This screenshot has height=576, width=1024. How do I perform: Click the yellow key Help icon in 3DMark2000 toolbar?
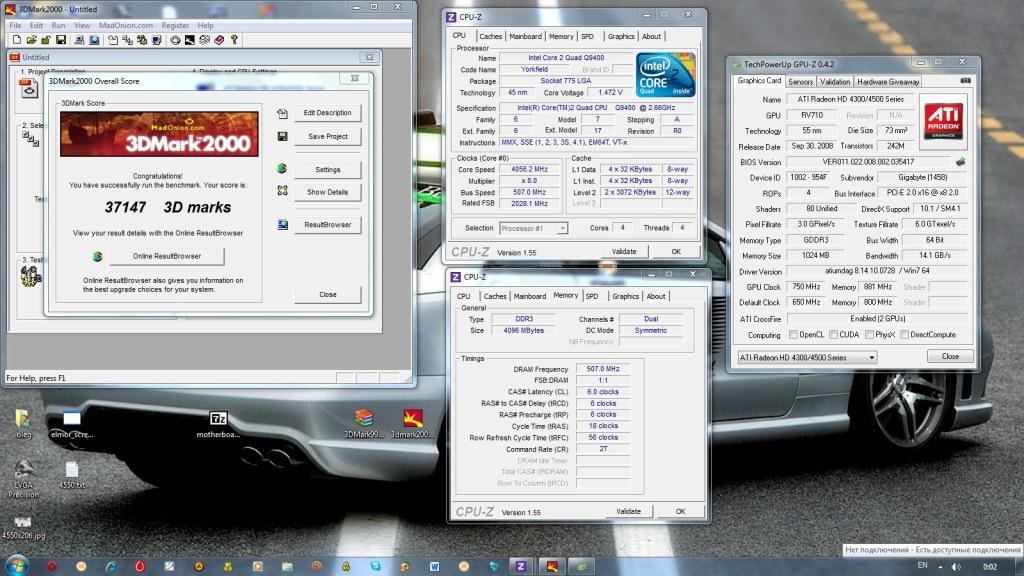point(234,40)
